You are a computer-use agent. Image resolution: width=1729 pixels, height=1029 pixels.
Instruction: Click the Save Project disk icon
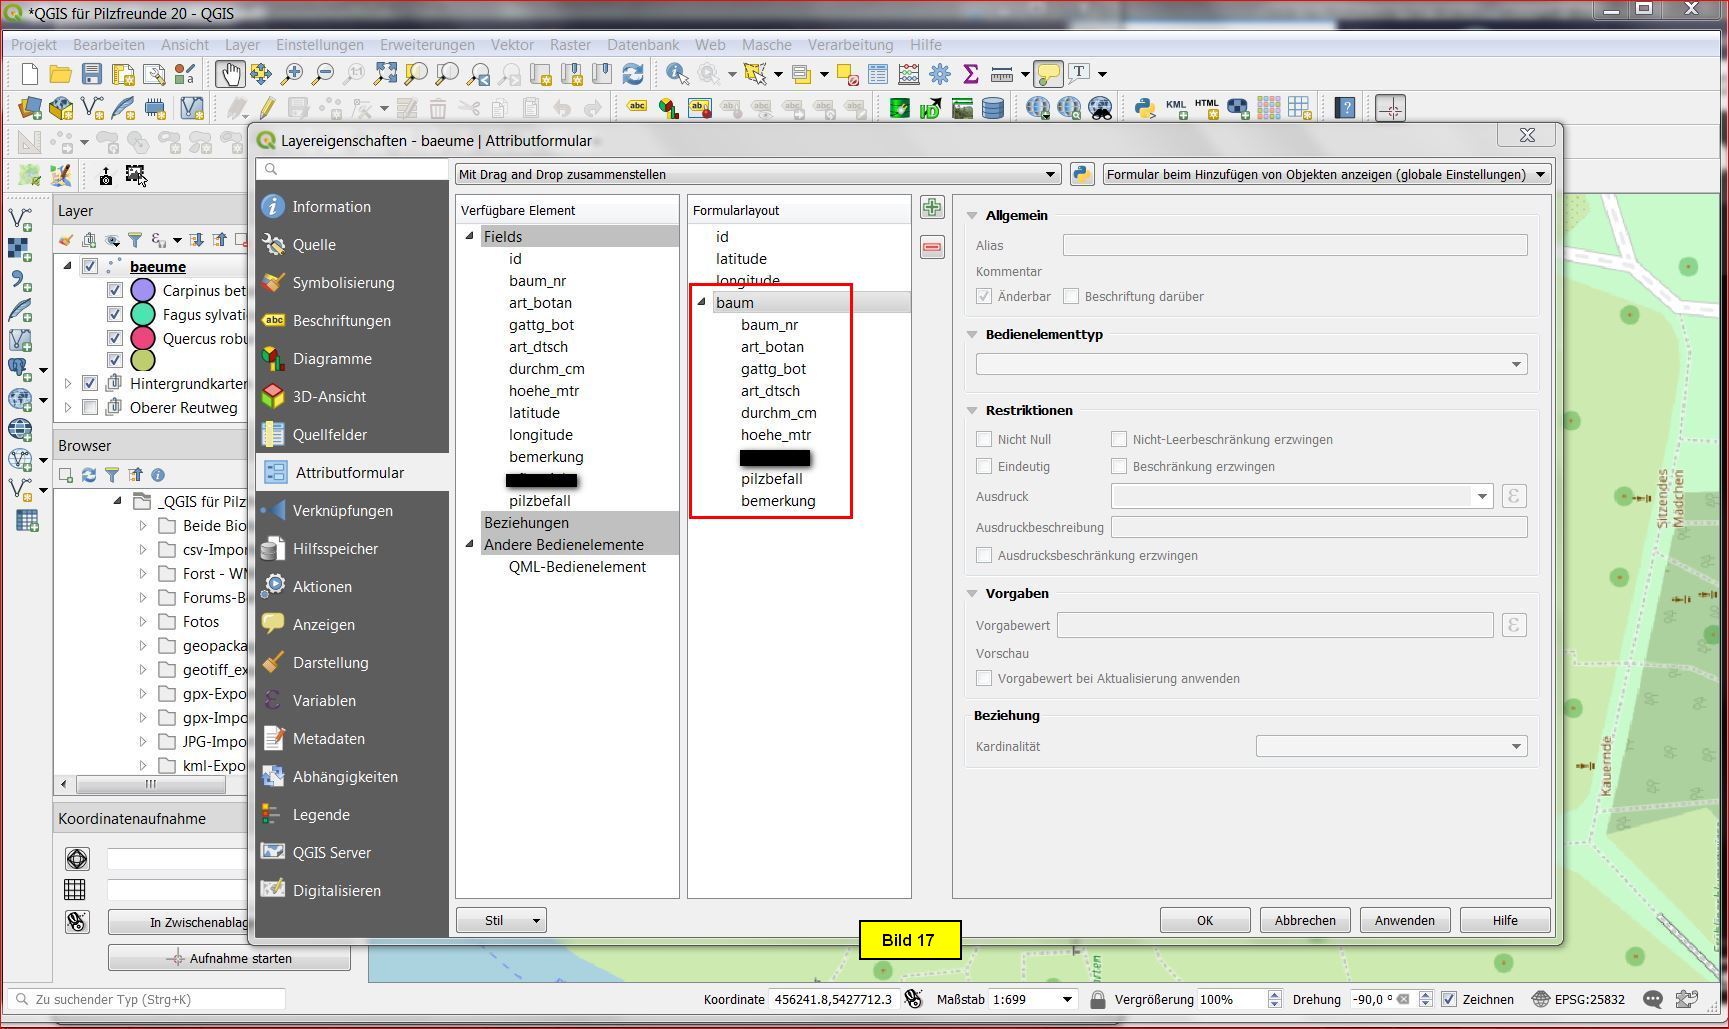(92, 74)
